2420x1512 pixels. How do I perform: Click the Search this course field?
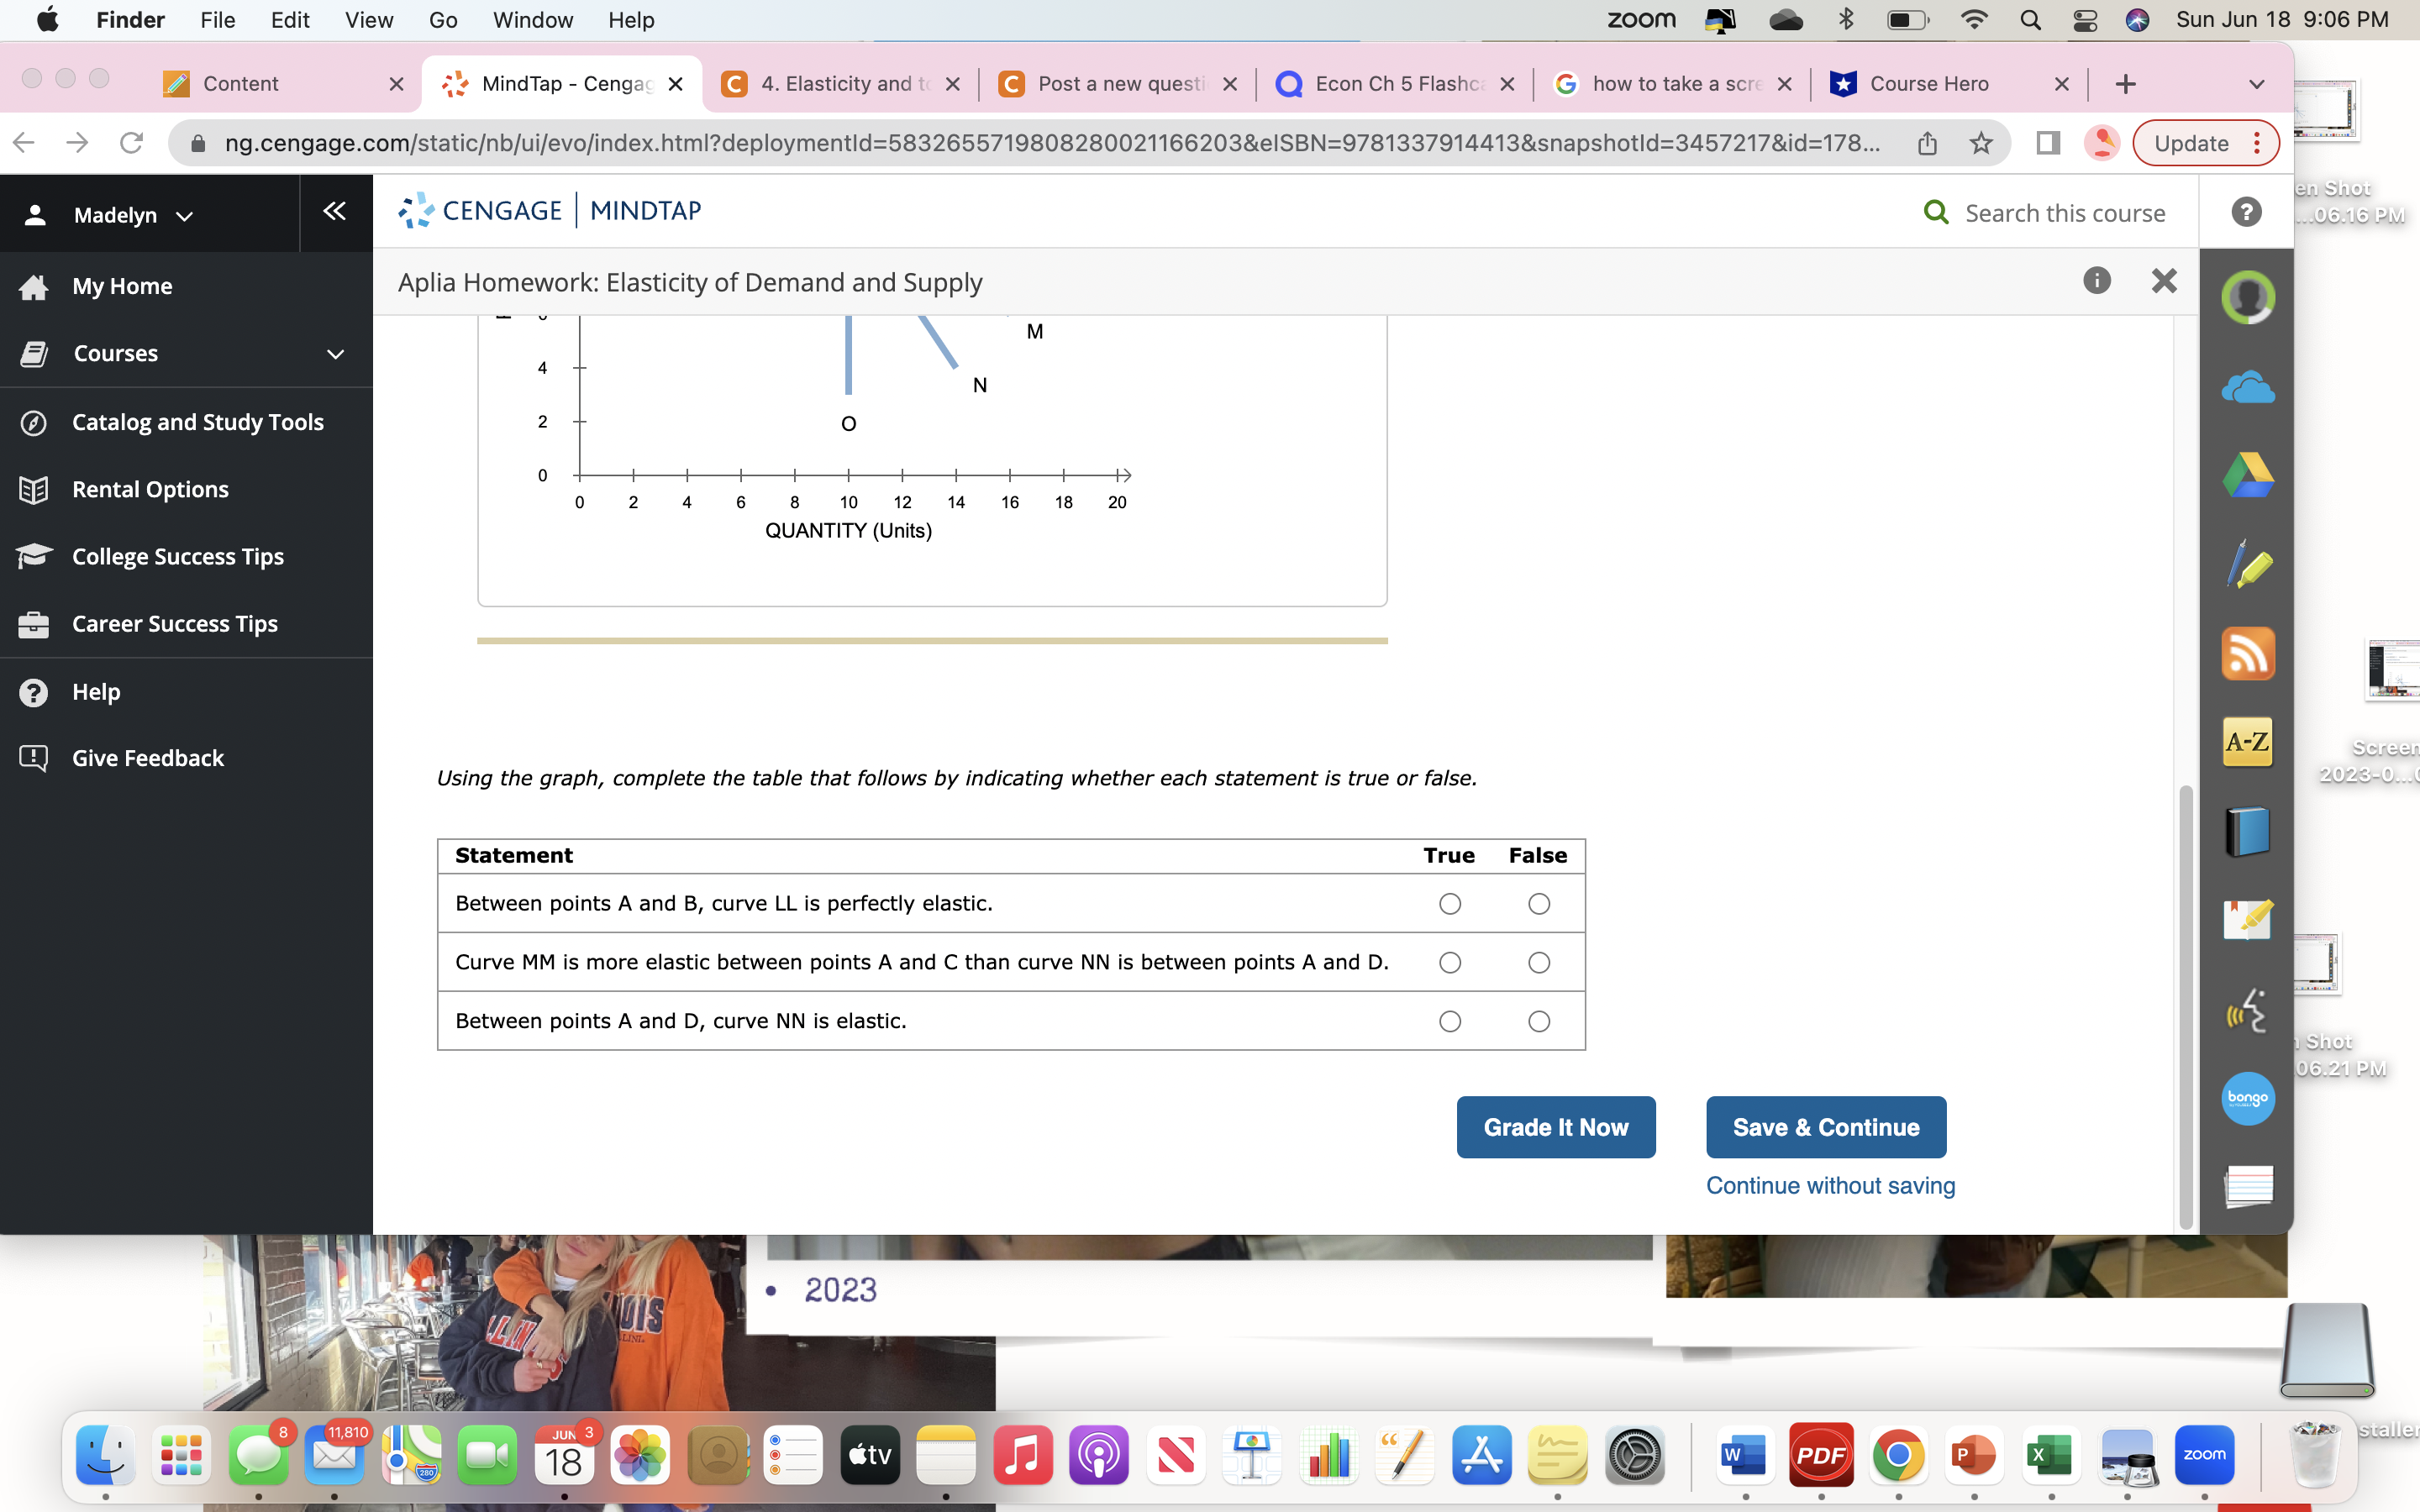[x=2064, y=213]
